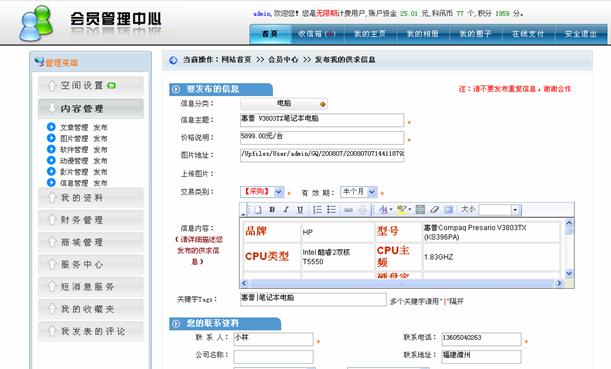Open the 在线支付 online payment tab
The width and height of the screenshot is (611, 369).
pyautogui.click(x=528, y=34)
